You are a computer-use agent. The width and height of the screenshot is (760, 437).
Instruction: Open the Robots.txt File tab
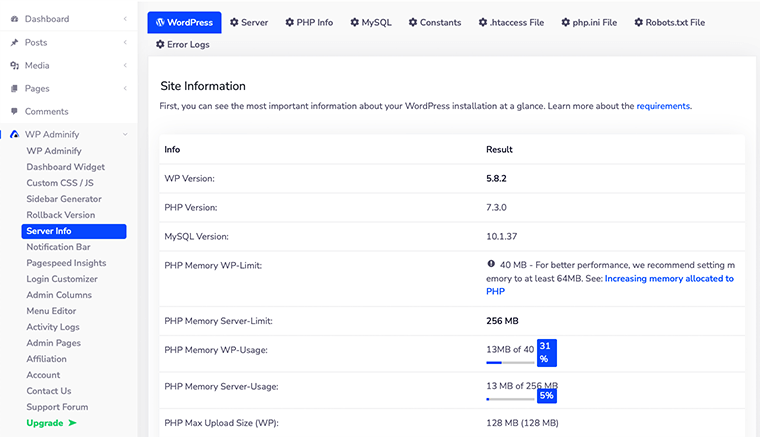(669, 22)
